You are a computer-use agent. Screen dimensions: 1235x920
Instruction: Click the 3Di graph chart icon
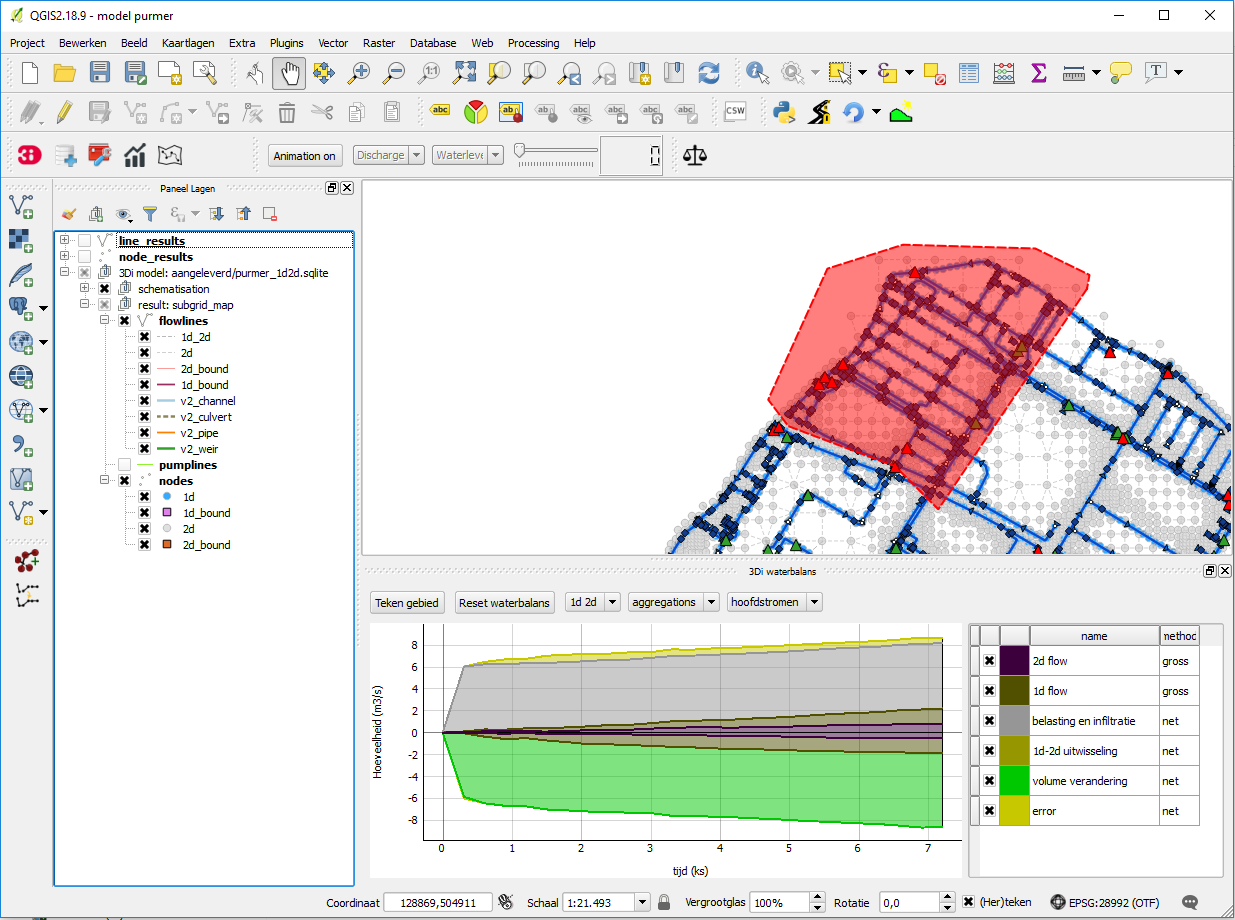point(135,155)
